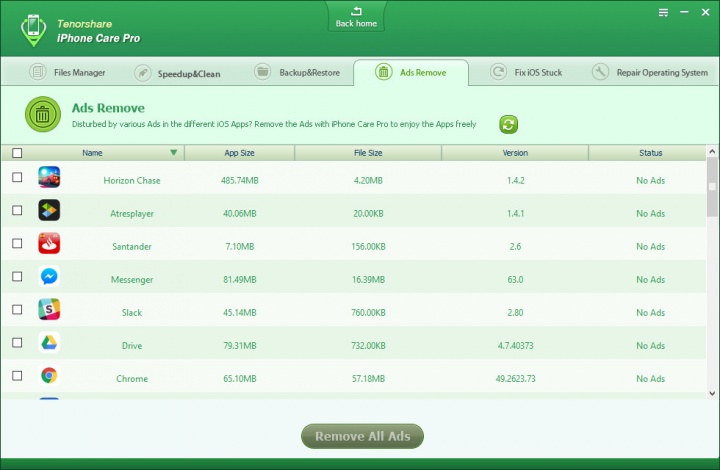Click the "156.00KB" file size cell

(x=368, y=246)
